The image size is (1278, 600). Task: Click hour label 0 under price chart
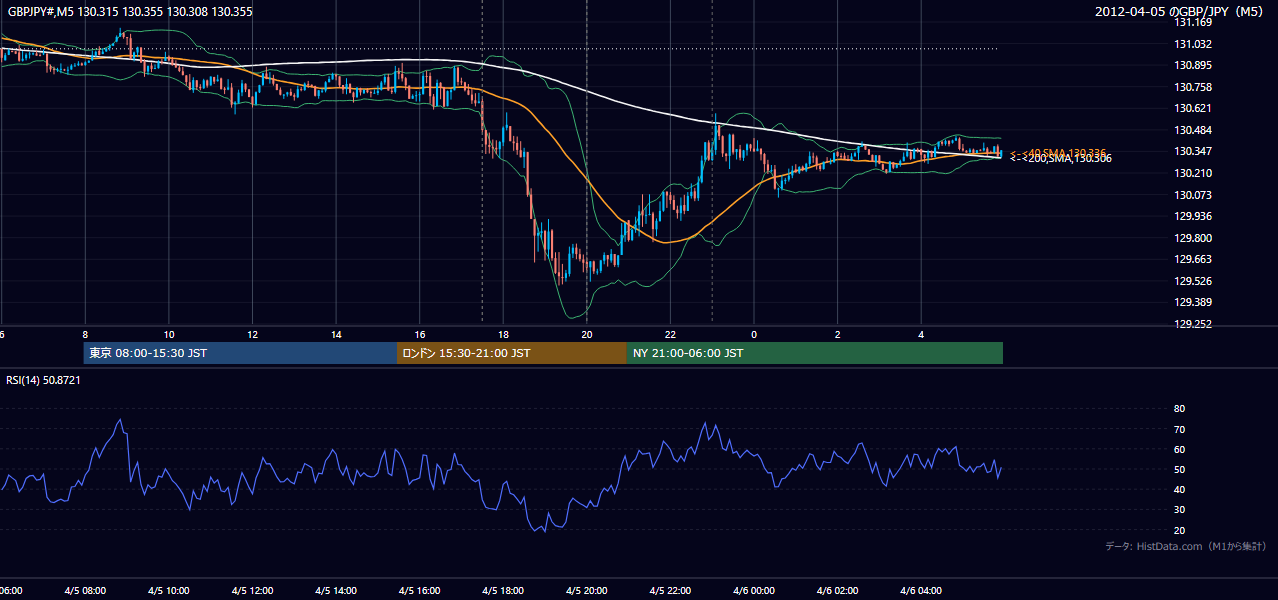pyautogui.click(x=754, y=335)
